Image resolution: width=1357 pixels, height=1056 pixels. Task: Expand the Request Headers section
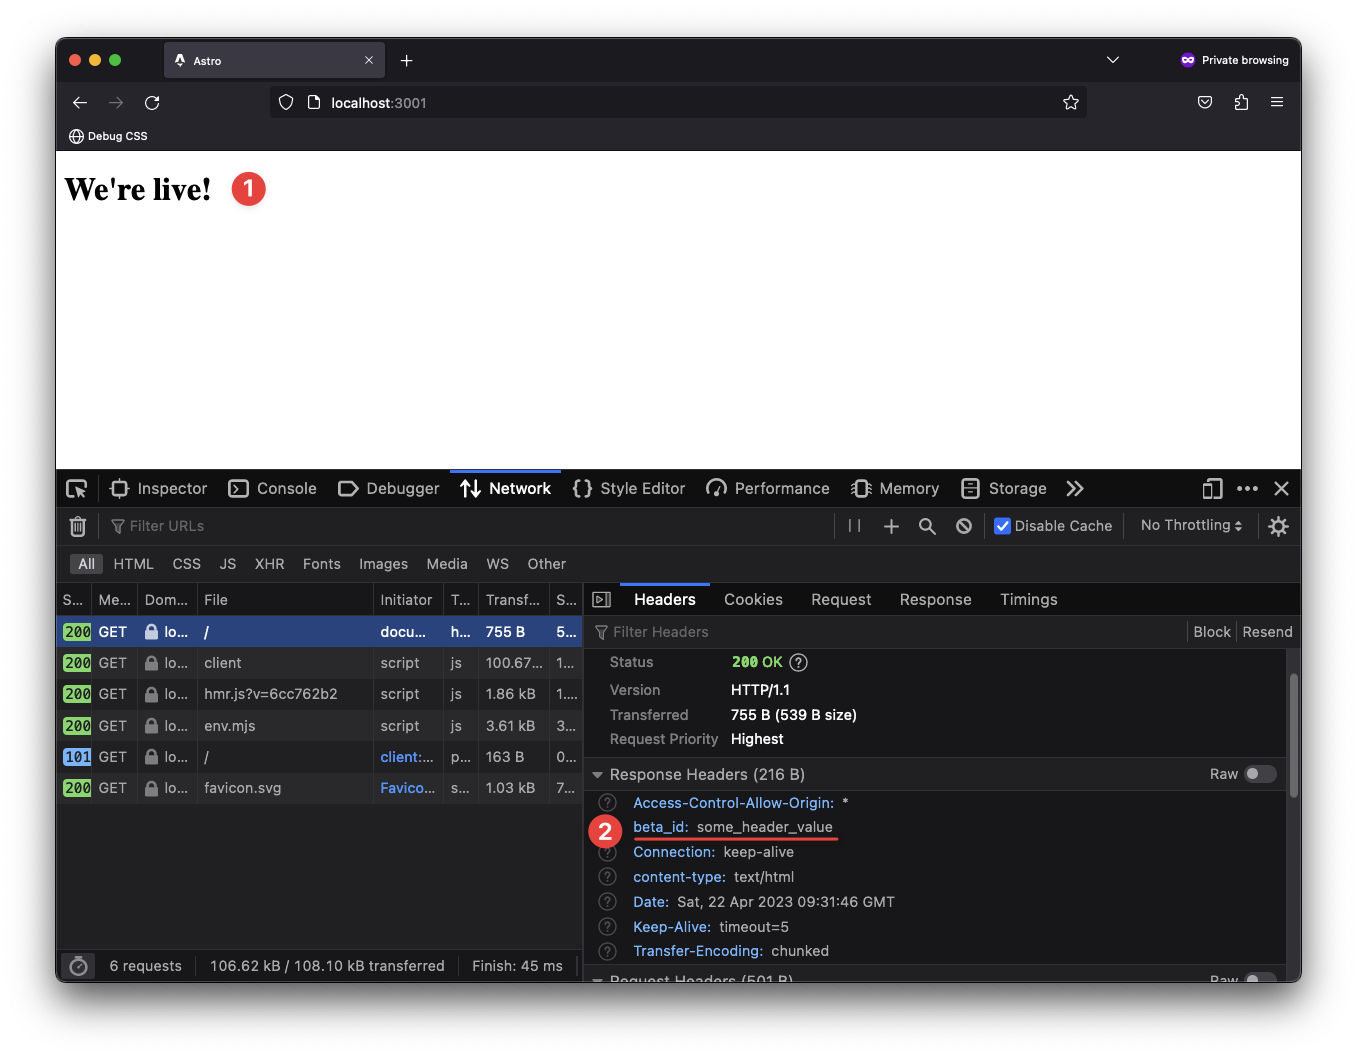(598, 978)
